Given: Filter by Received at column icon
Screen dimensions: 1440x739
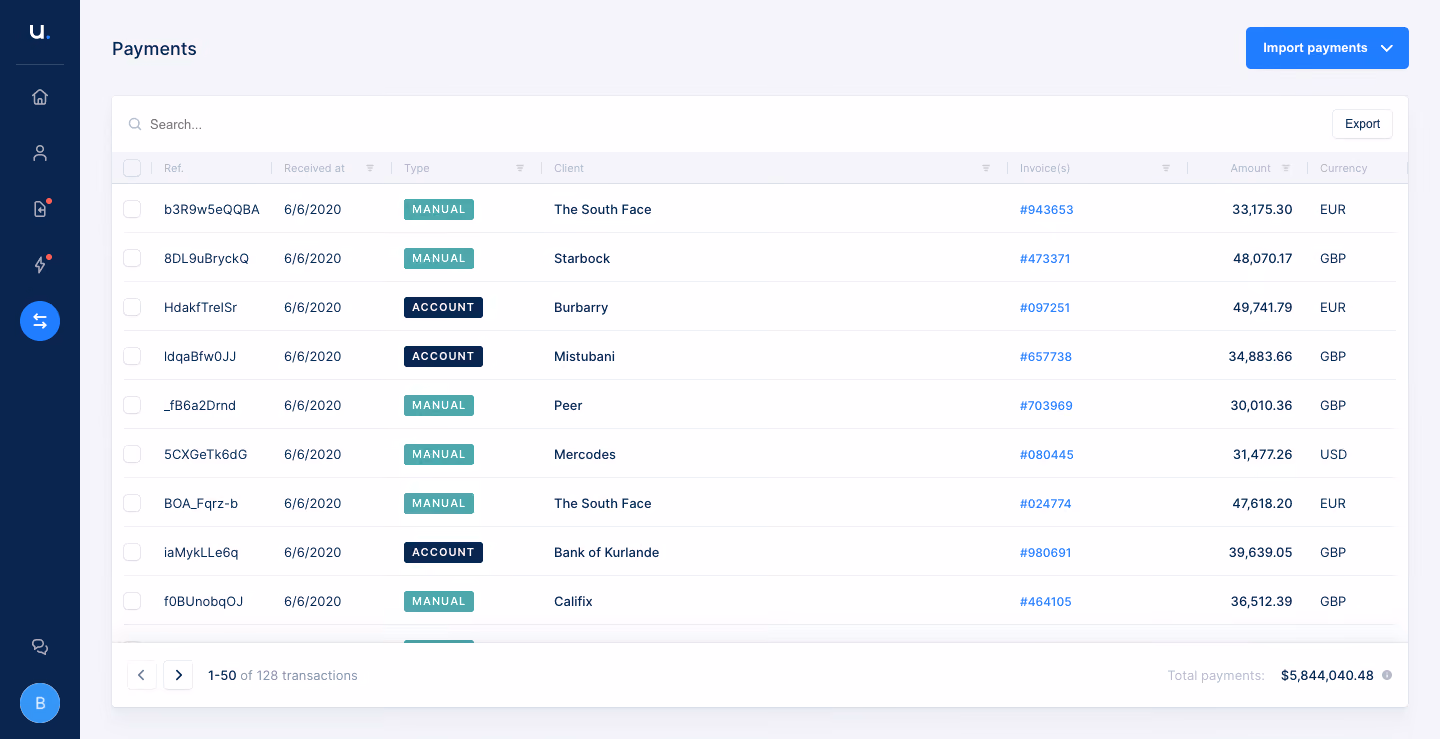Looking at the screenshot, I should tap(370, 168).
